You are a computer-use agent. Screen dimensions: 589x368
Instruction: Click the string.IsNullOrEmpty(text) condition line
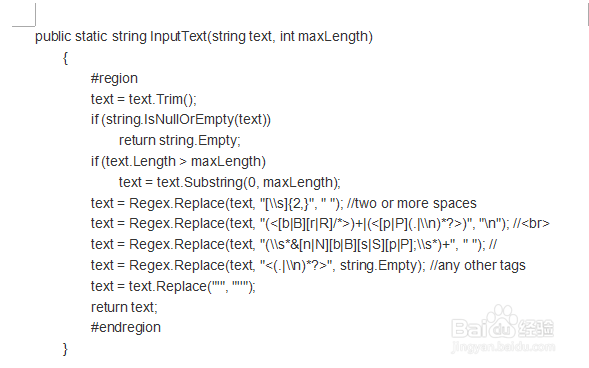coord(181,119)
